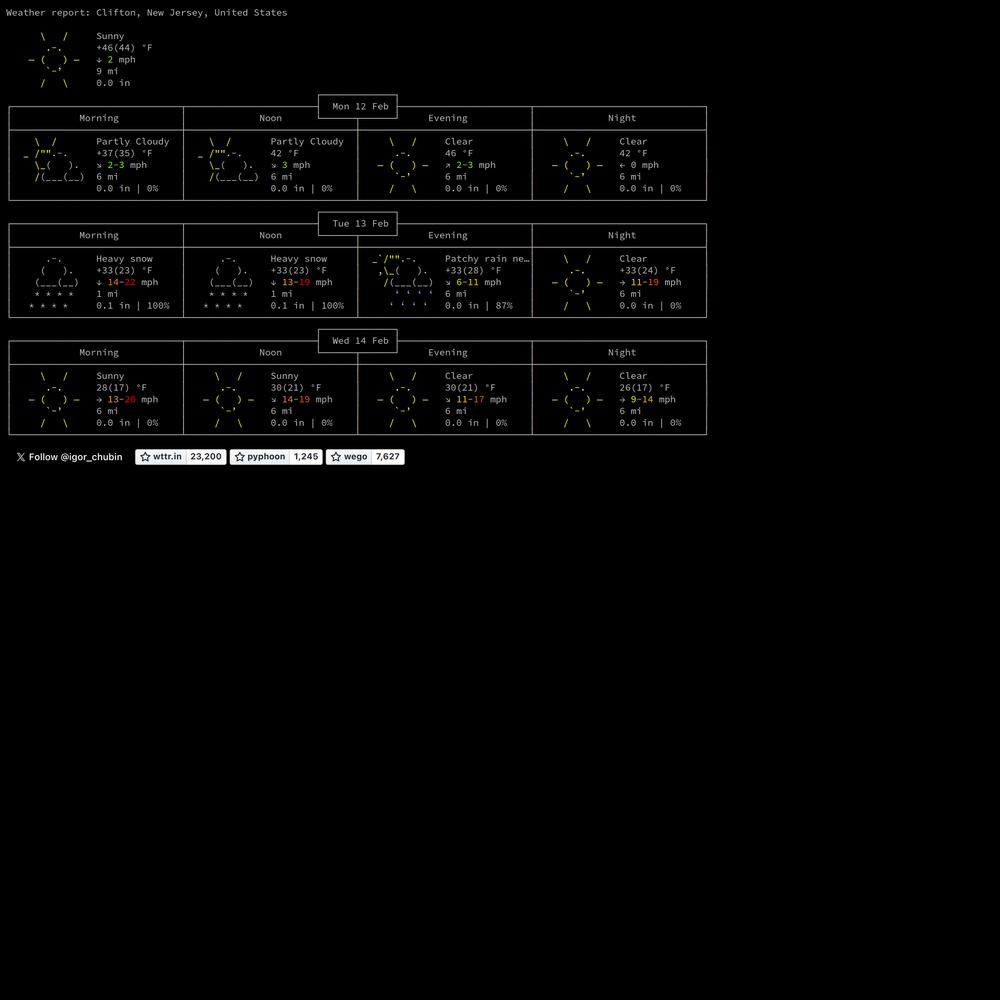This screenshot has width=1000, height=1000.
Task: Click Wednesday Noon's "14-19 mph" wind speed
Action: [307, 400]
